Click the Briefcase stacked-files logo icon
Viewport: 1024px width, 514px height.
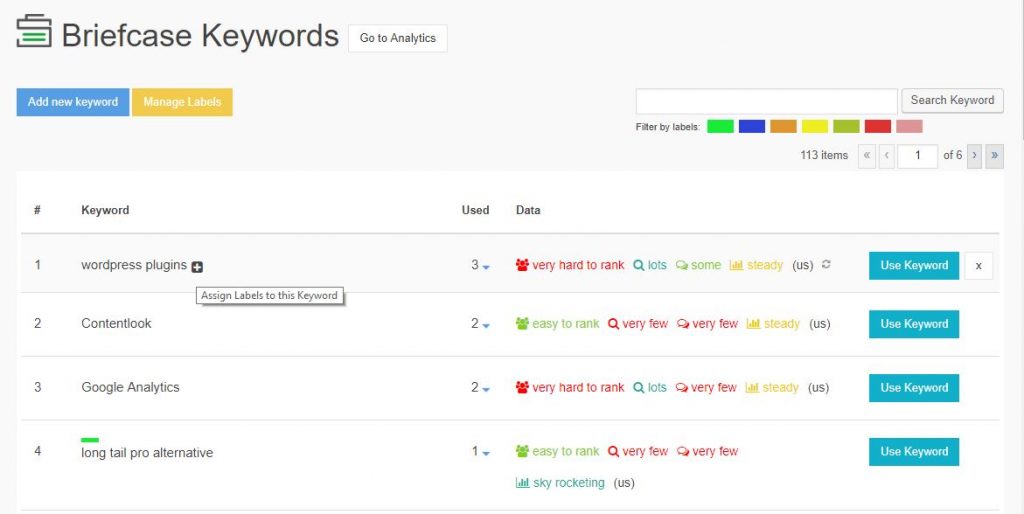34,31
